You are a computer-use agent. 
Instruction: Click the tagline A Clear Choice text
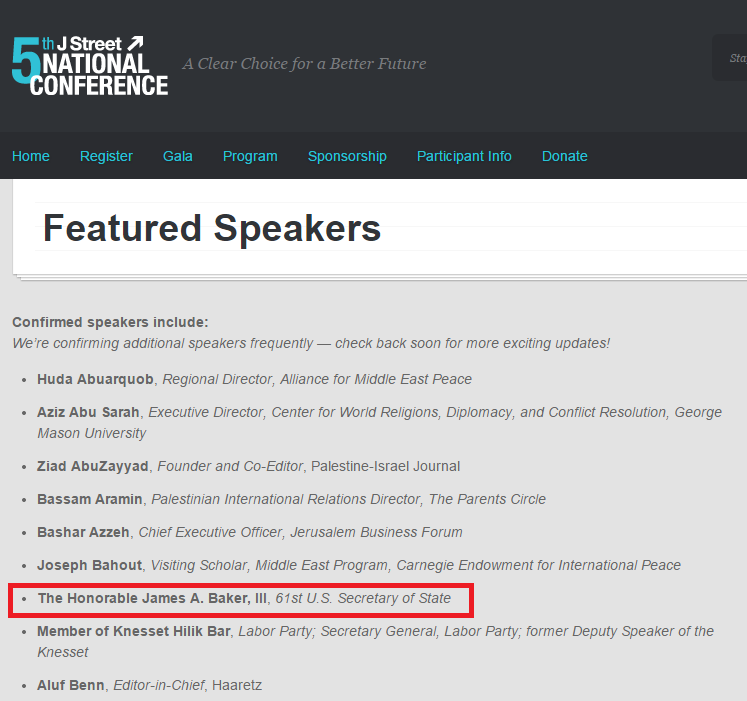pyautogui.click(x=304, y=64)
